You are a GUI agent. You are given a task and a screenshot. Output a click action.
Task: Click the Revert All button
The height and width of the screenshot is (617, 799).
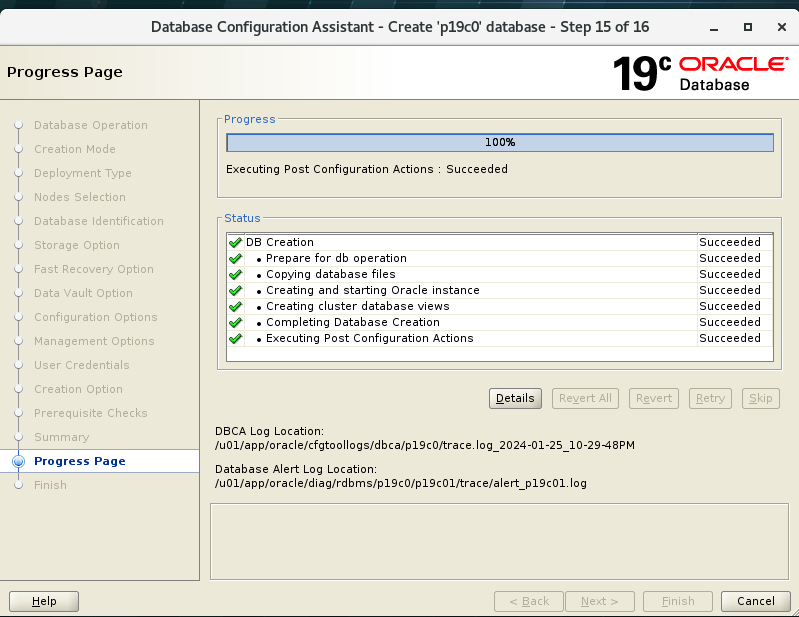coord(585,398)
